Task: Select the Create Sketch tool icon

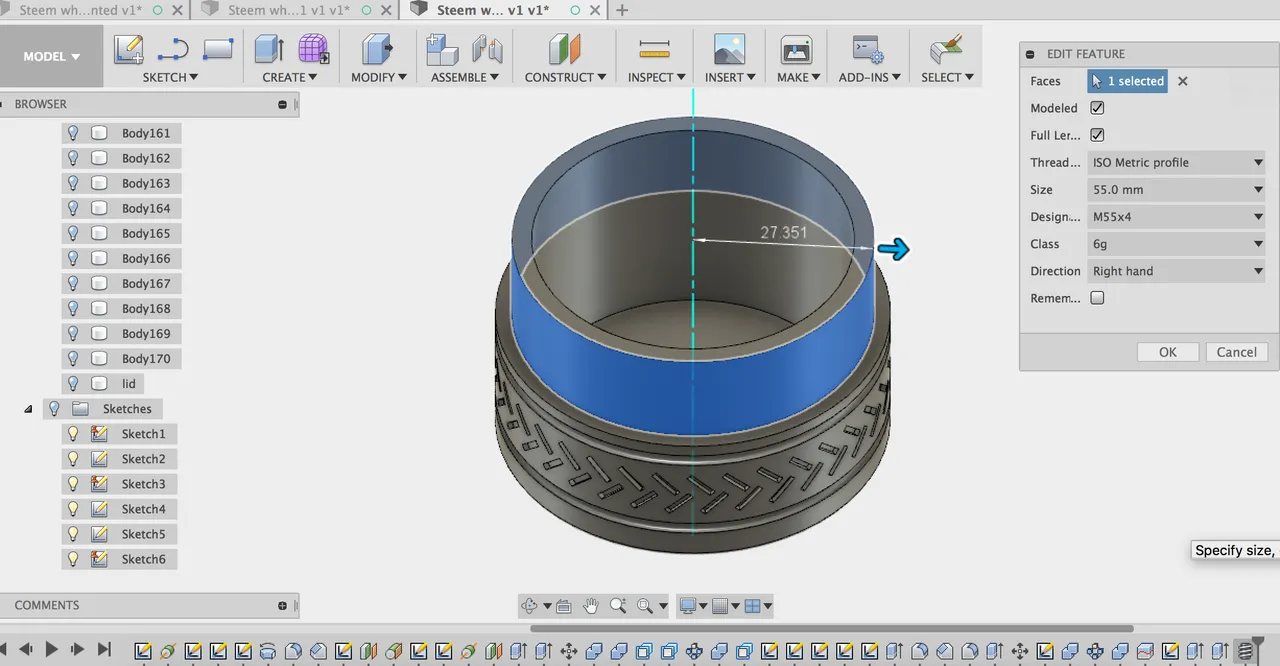Action: [128, 49]
